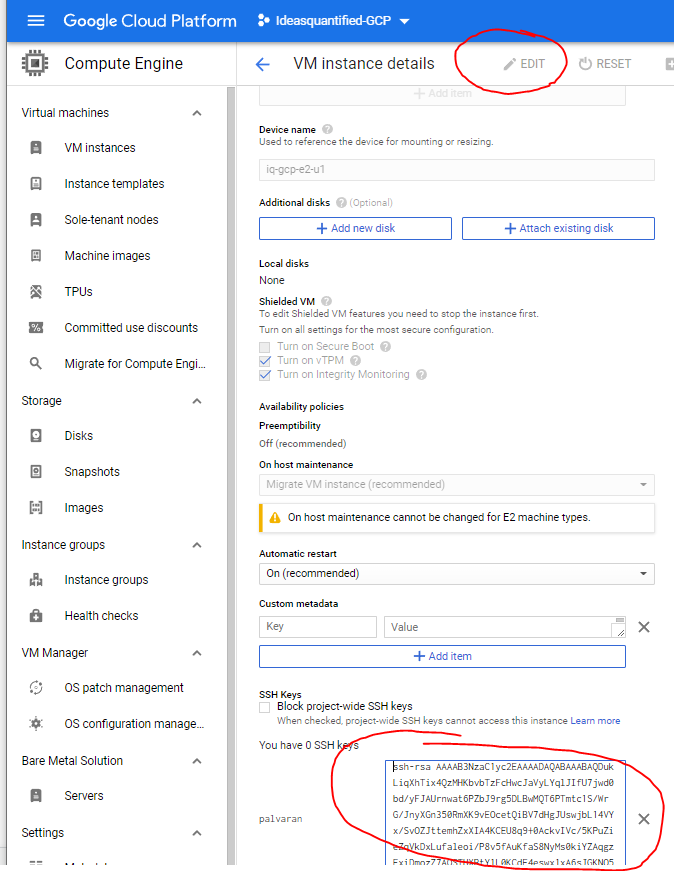The height and width of the screenshot is (871, 674).
Task: Click the Health checks icon
Action: tap(36, 615)
